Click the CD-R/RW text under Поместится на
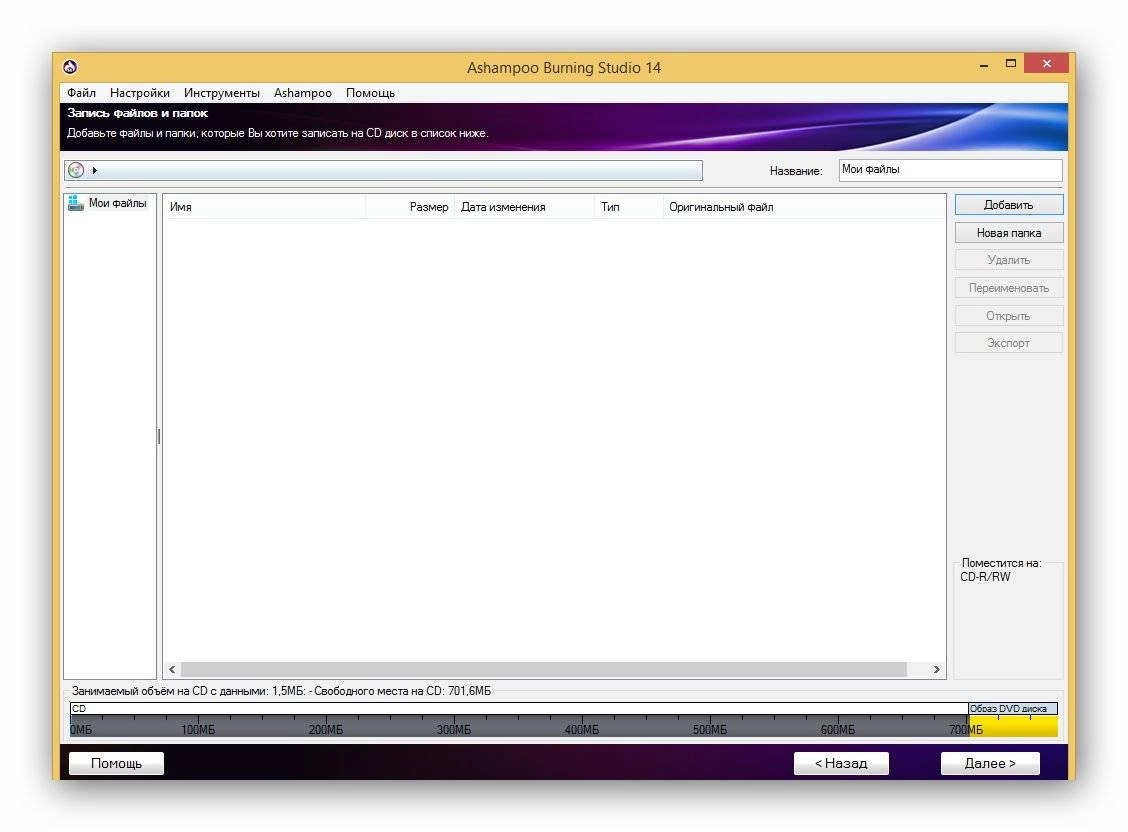The width and height of the screenshot is (1128, 832). click(x=985, y=577)
